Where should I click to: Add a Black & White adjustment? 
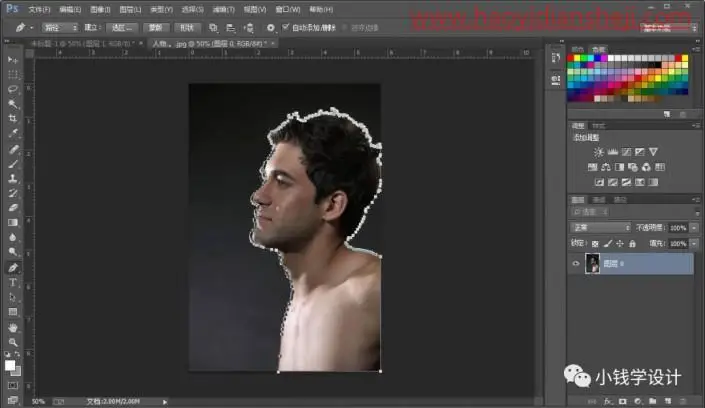click(620, 167)
